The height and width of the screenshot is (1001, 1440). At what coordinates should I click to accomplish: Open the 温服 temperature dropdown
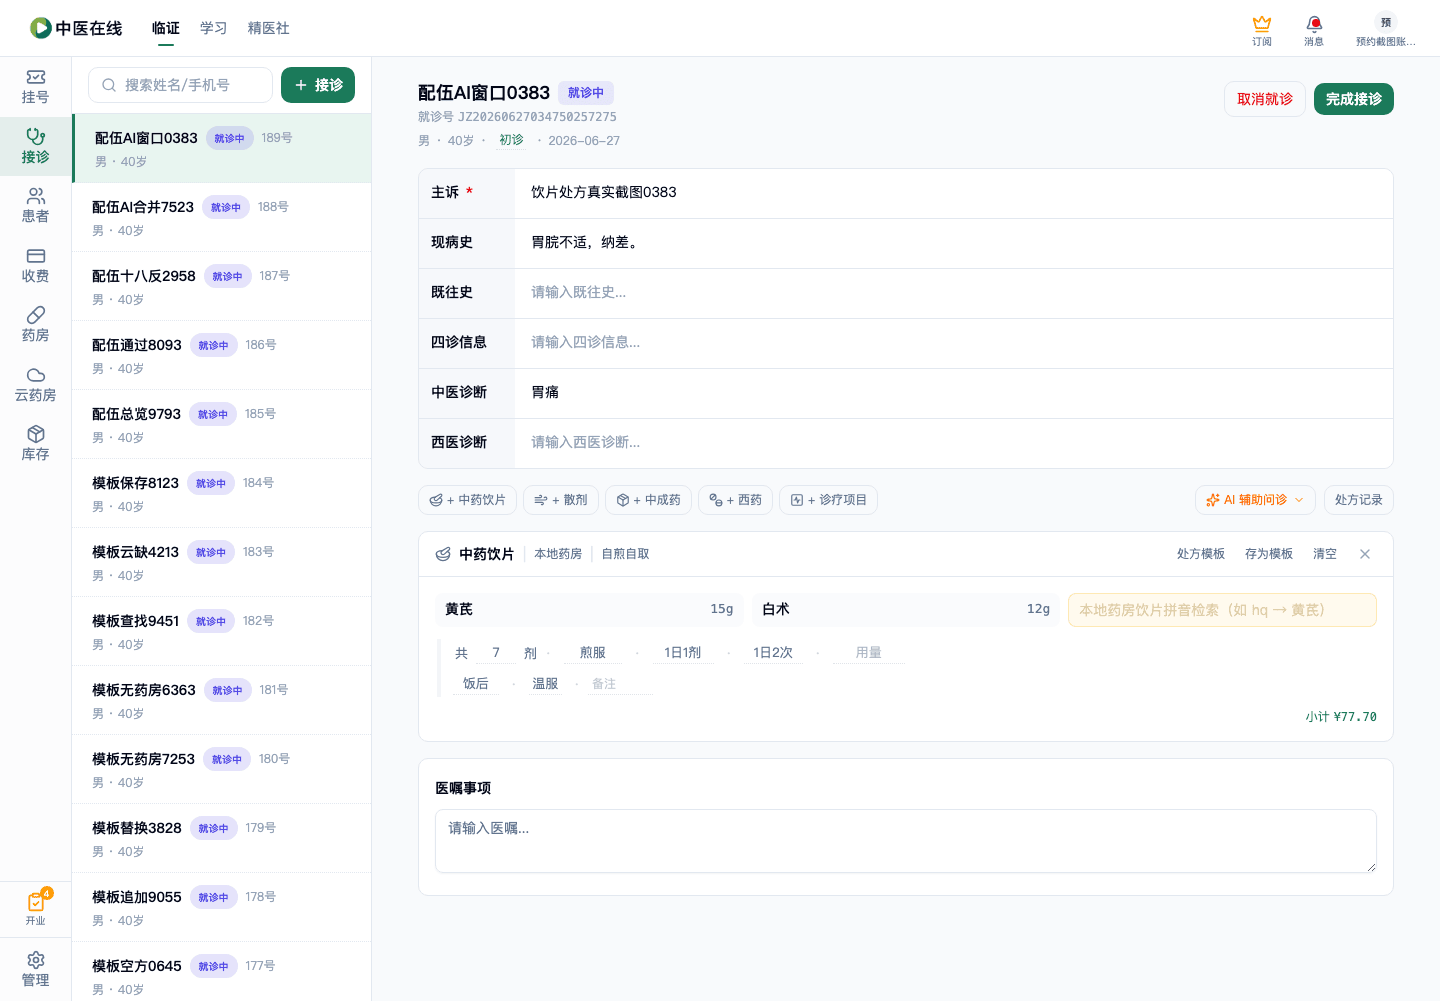(545, 684)
